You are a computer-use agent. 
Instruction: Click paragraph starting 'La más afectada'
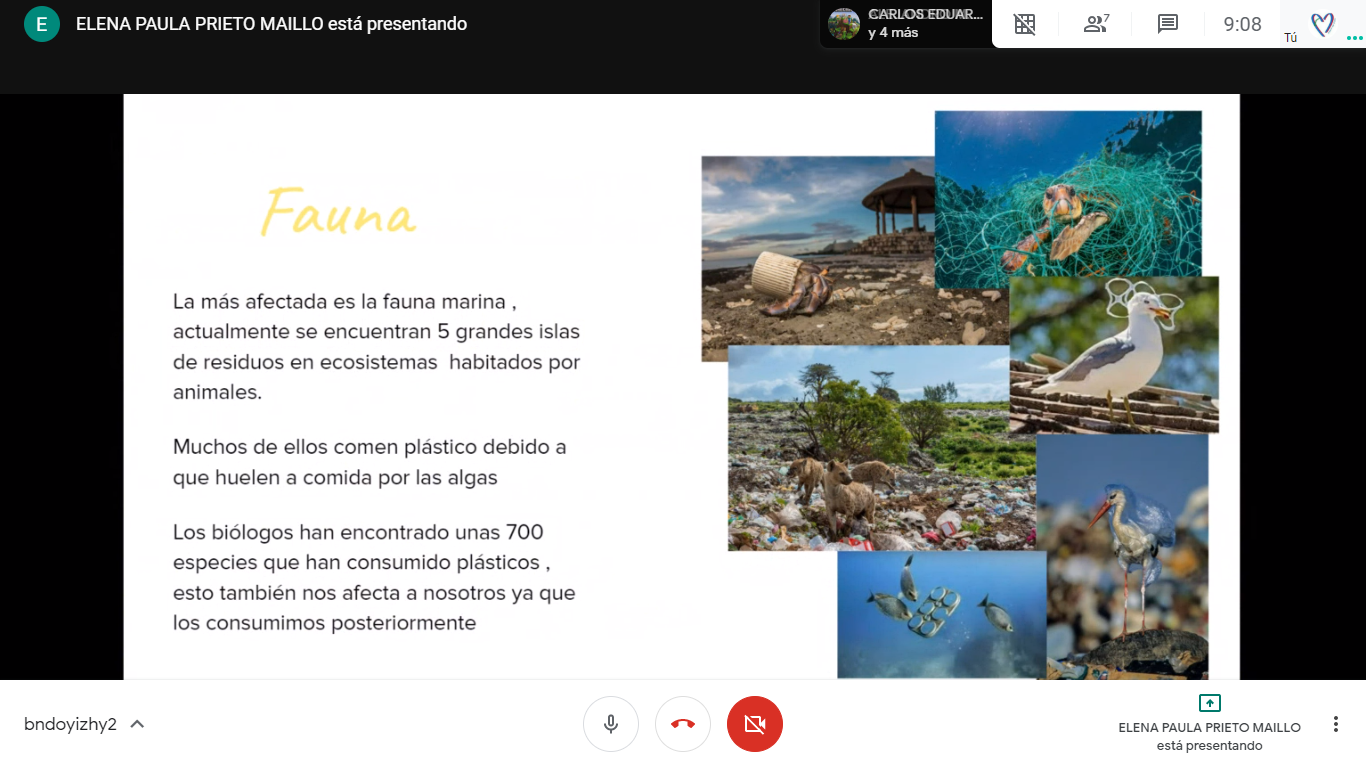pyautogui.click(x=377, y=346)
